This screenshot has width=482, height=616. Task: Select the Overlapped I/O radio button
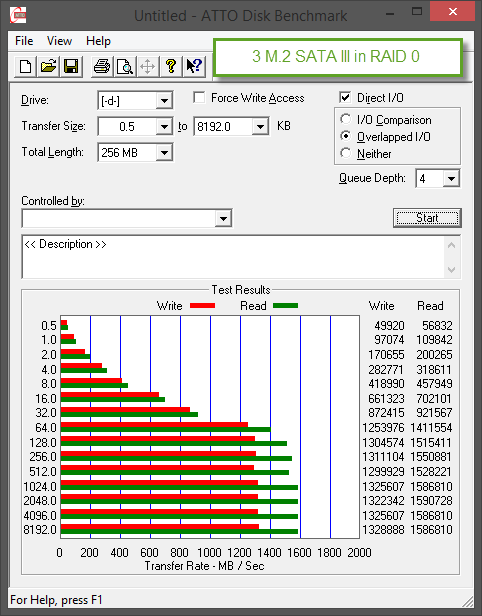coord(346,136)
